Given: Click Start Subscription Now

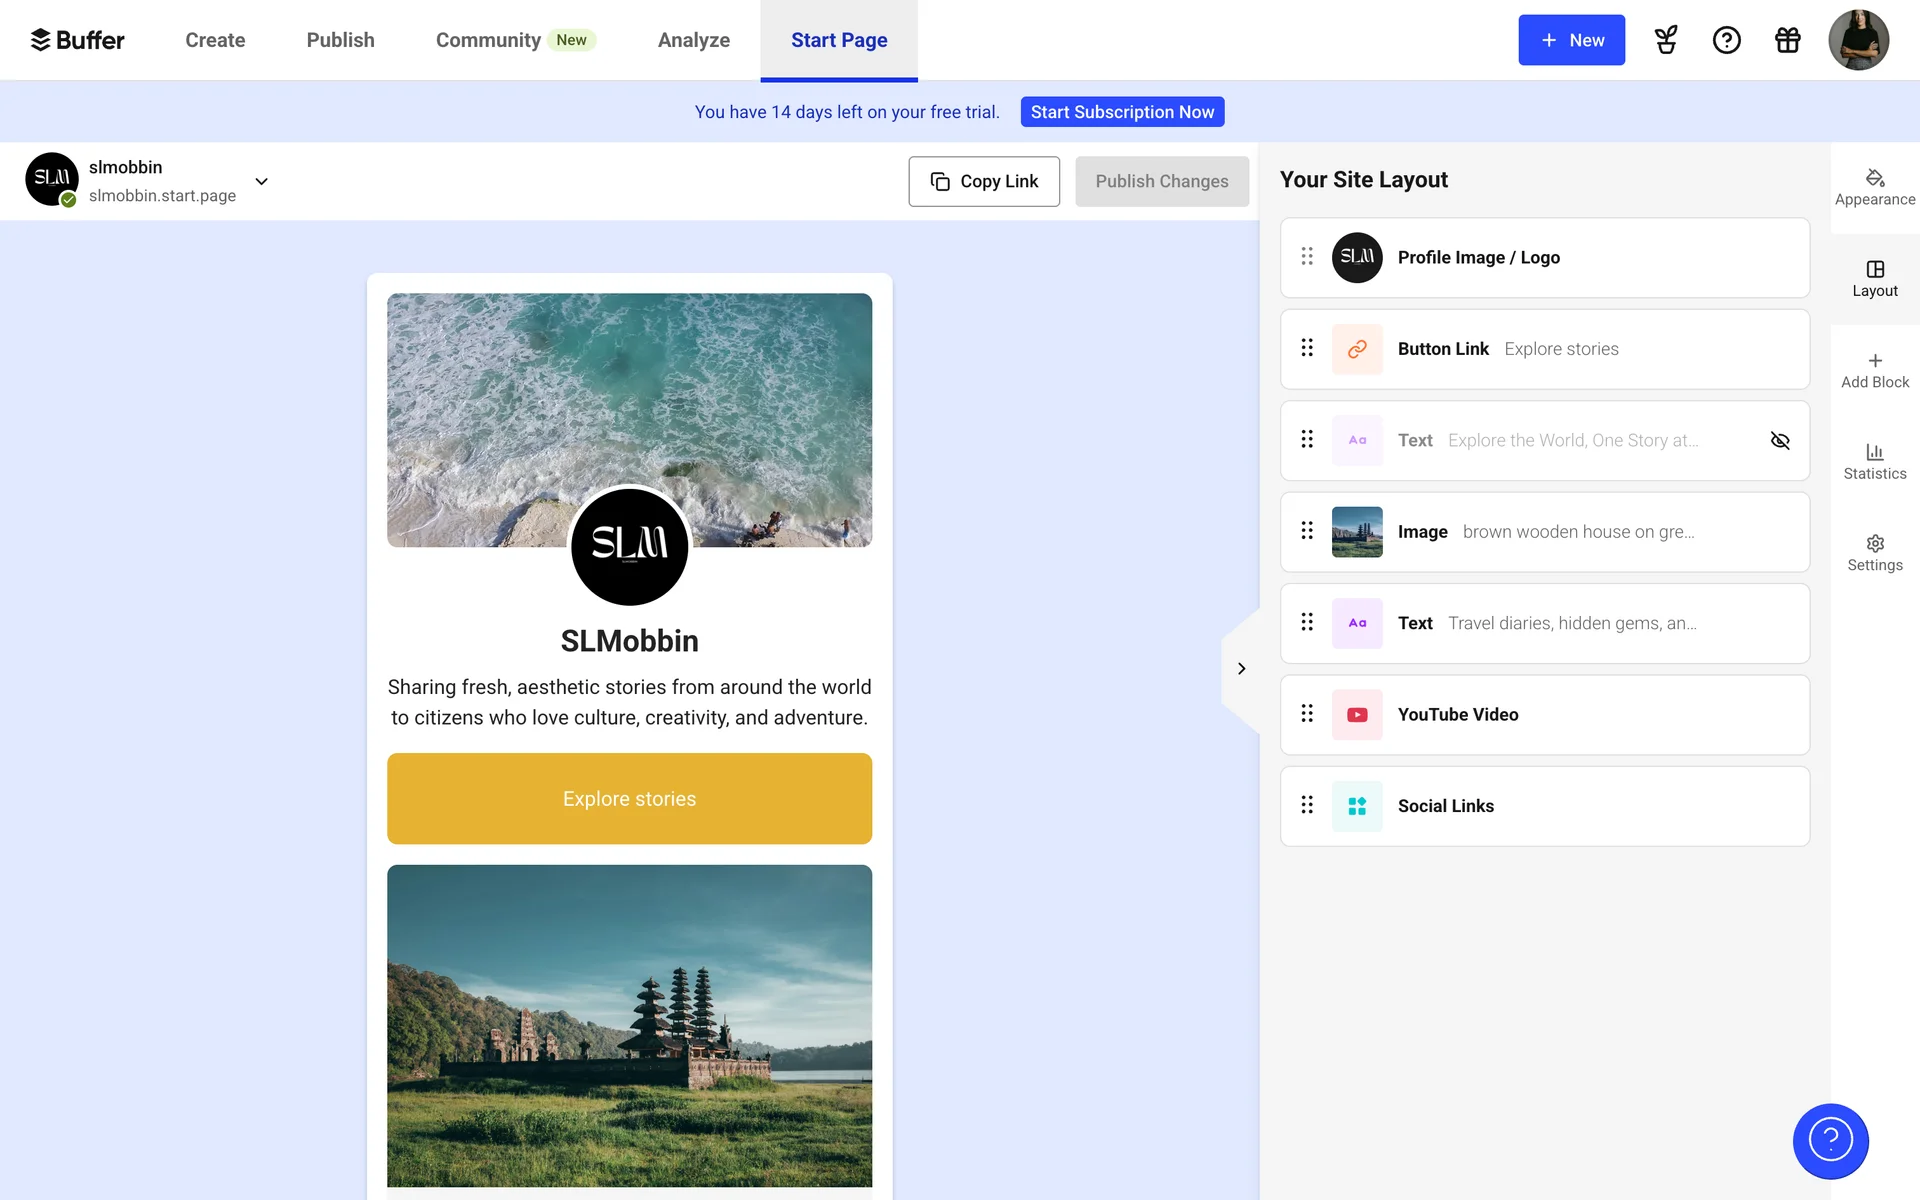Looking at the screenshot, I should click(x=1122, y=112).
